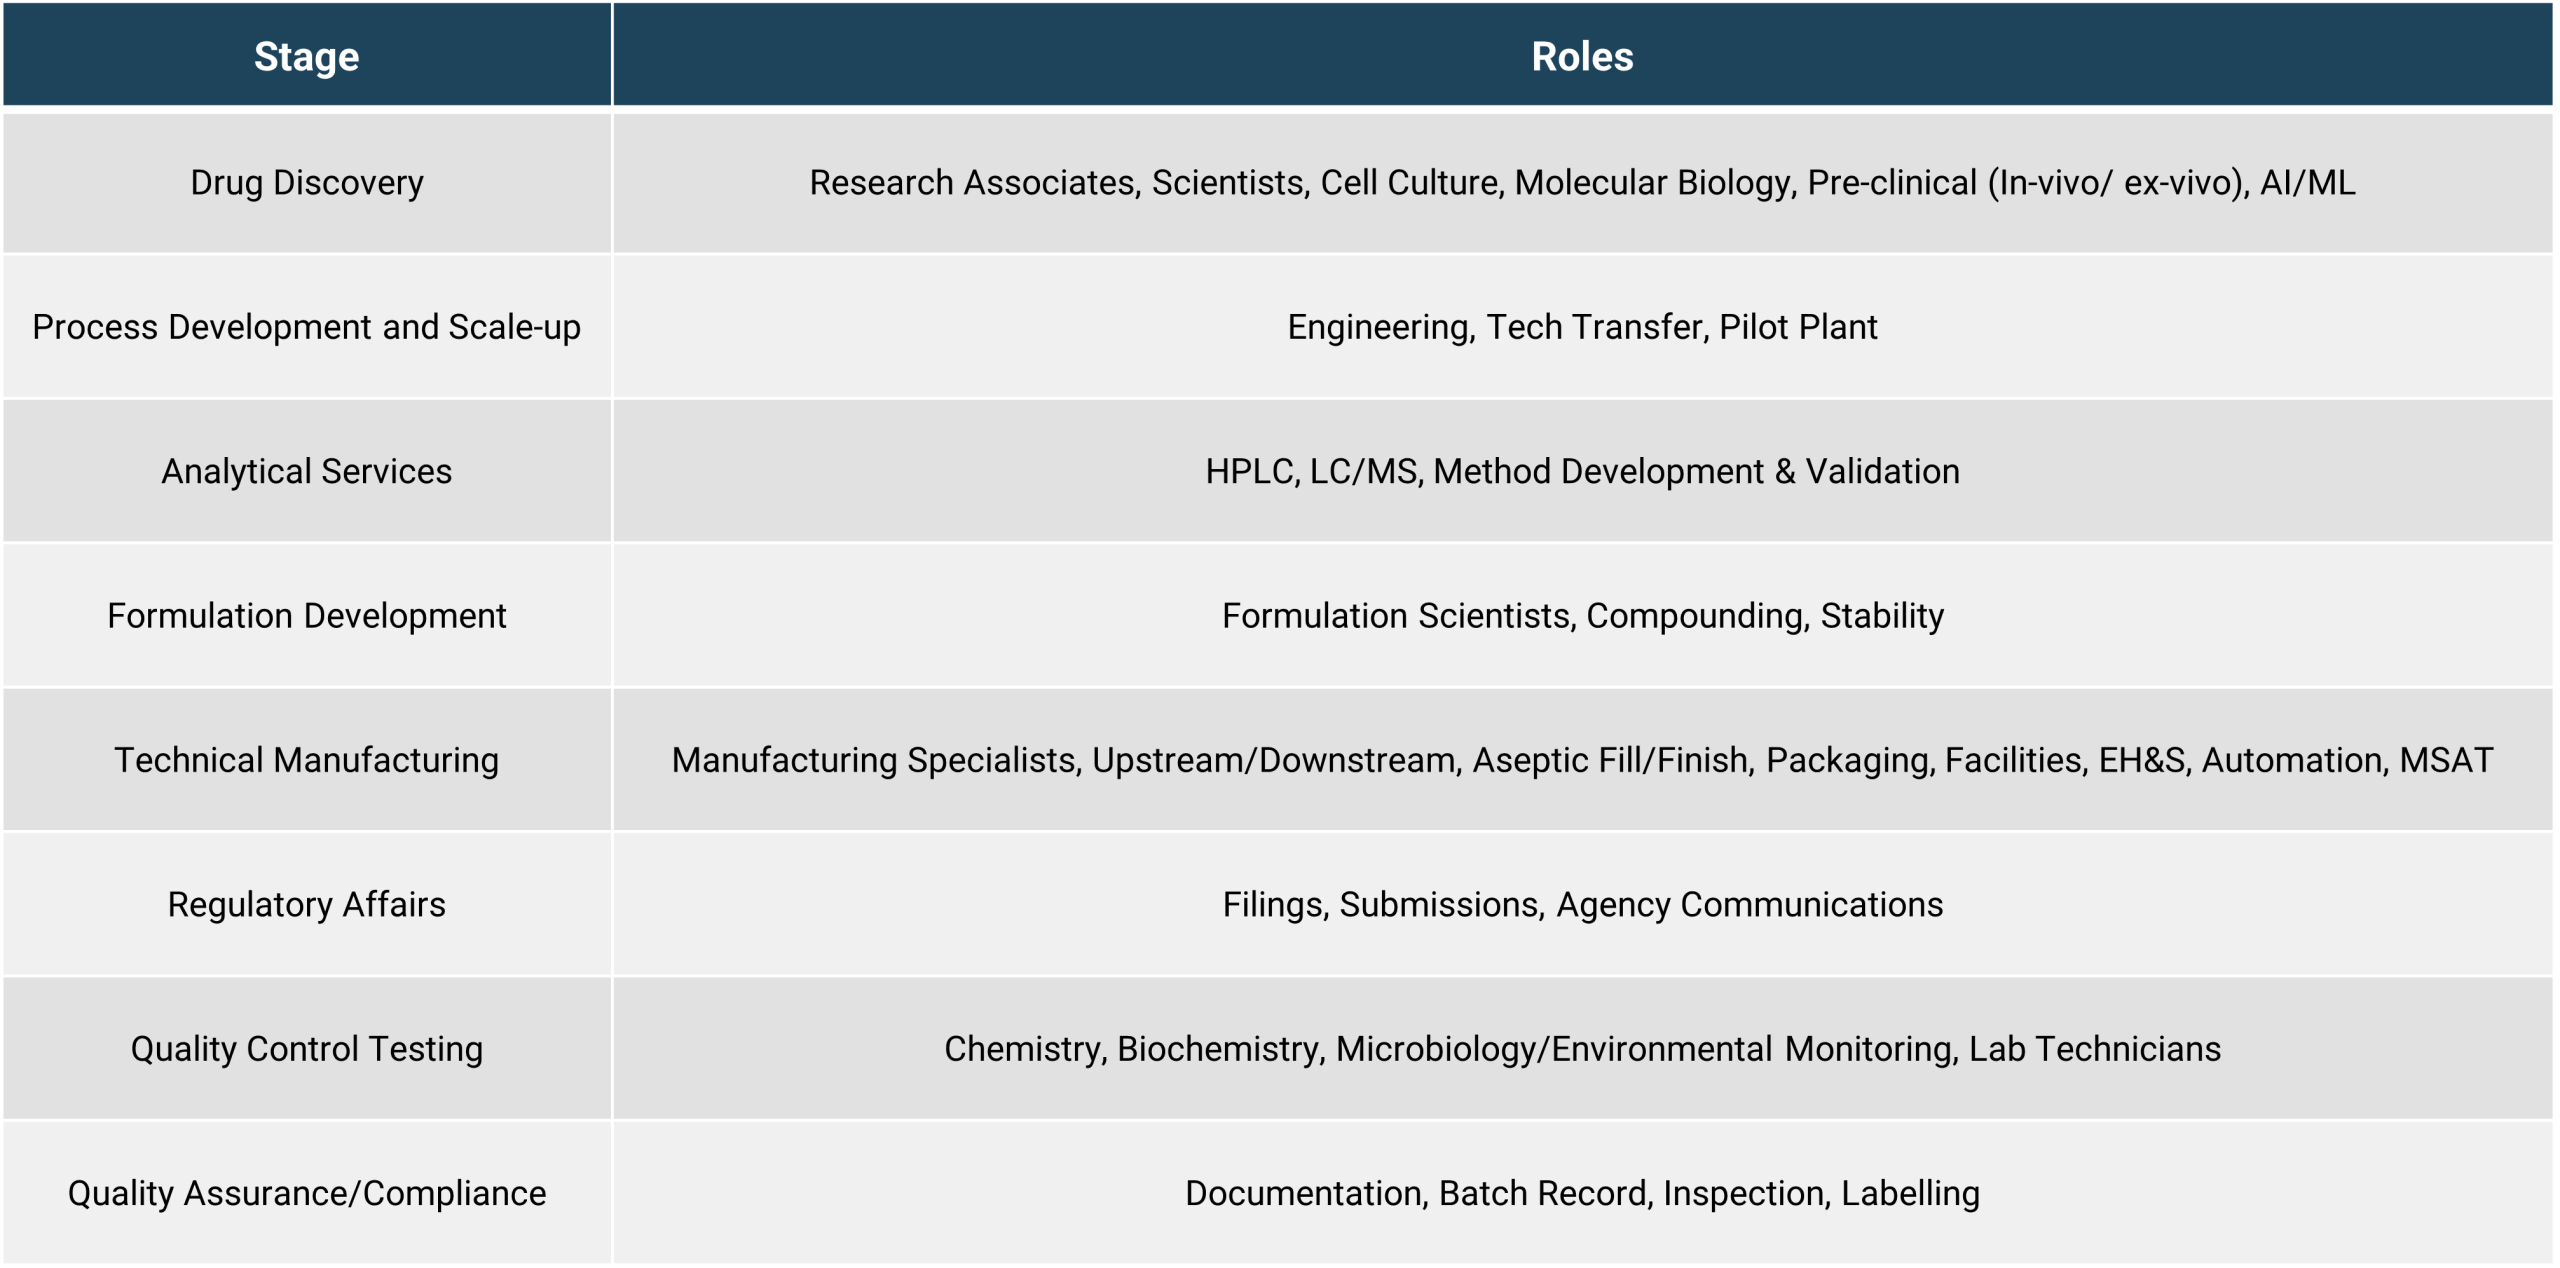Click the HPLC, LC/MS, Method Development cell
The height and width of the screenshot is (1268, 2560).
(1582, 471)
